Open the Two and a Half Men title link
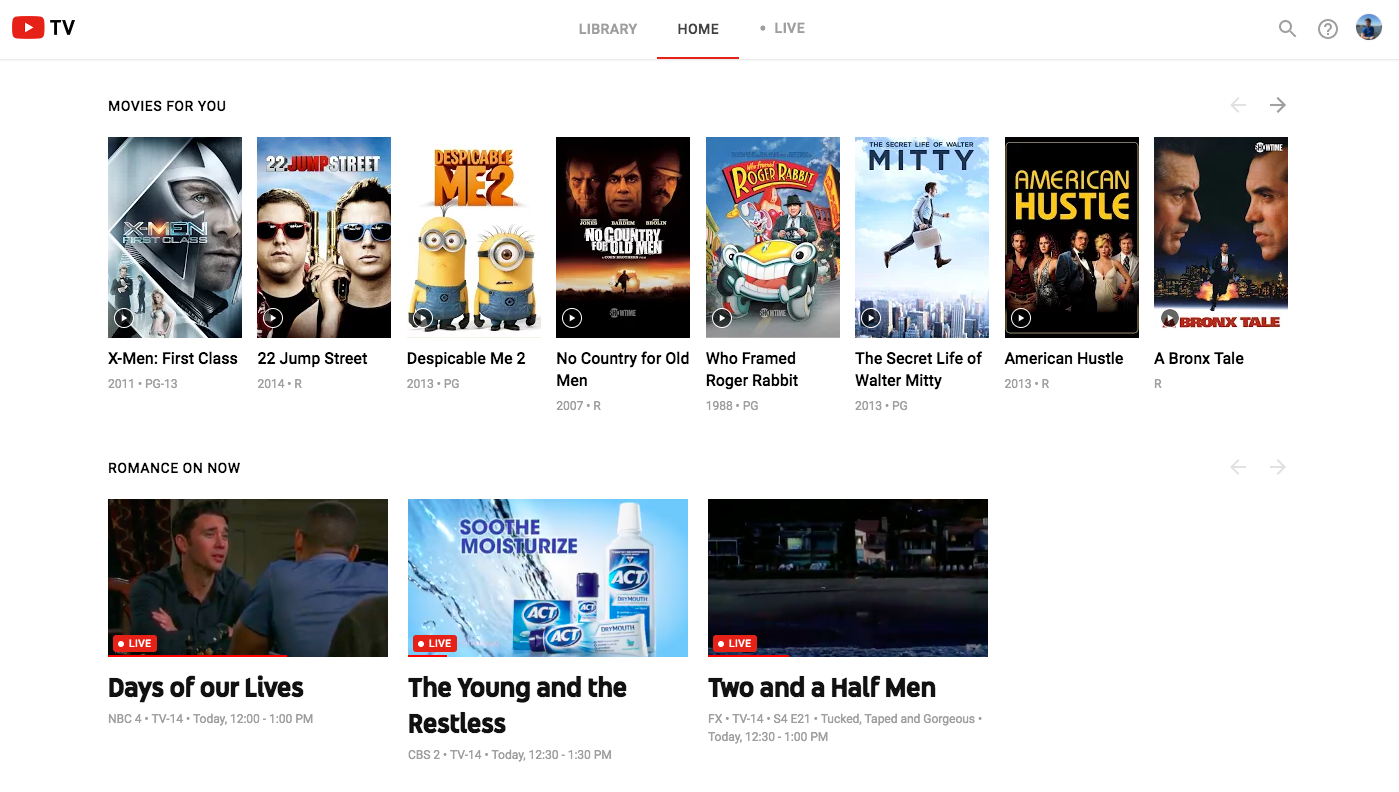 822,688
